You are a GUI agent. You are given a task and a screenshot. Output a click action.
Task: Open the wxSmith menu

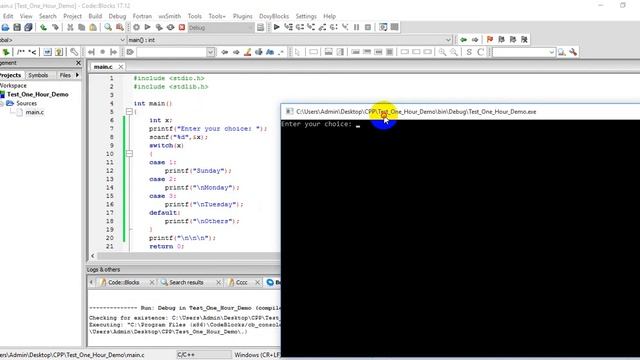coord(169,16)
